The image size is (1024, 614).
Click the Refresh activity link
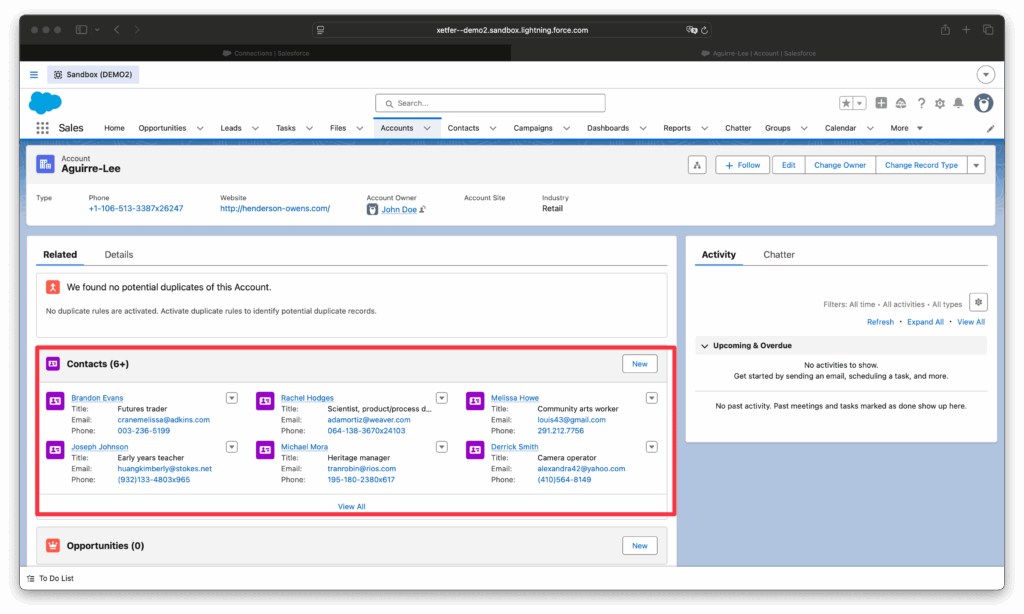coord(880,322)
